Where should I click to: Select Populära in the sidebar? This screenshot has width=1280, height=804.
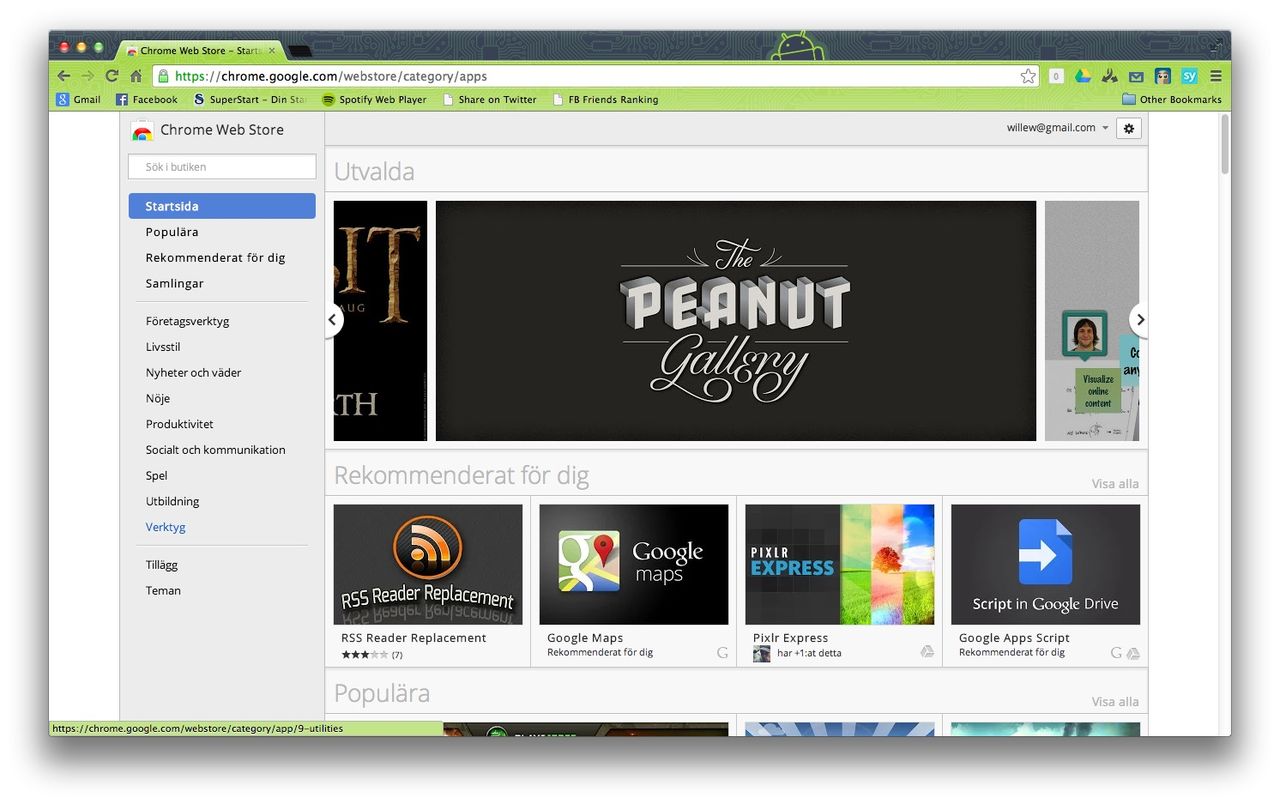[x=172, y=232]
